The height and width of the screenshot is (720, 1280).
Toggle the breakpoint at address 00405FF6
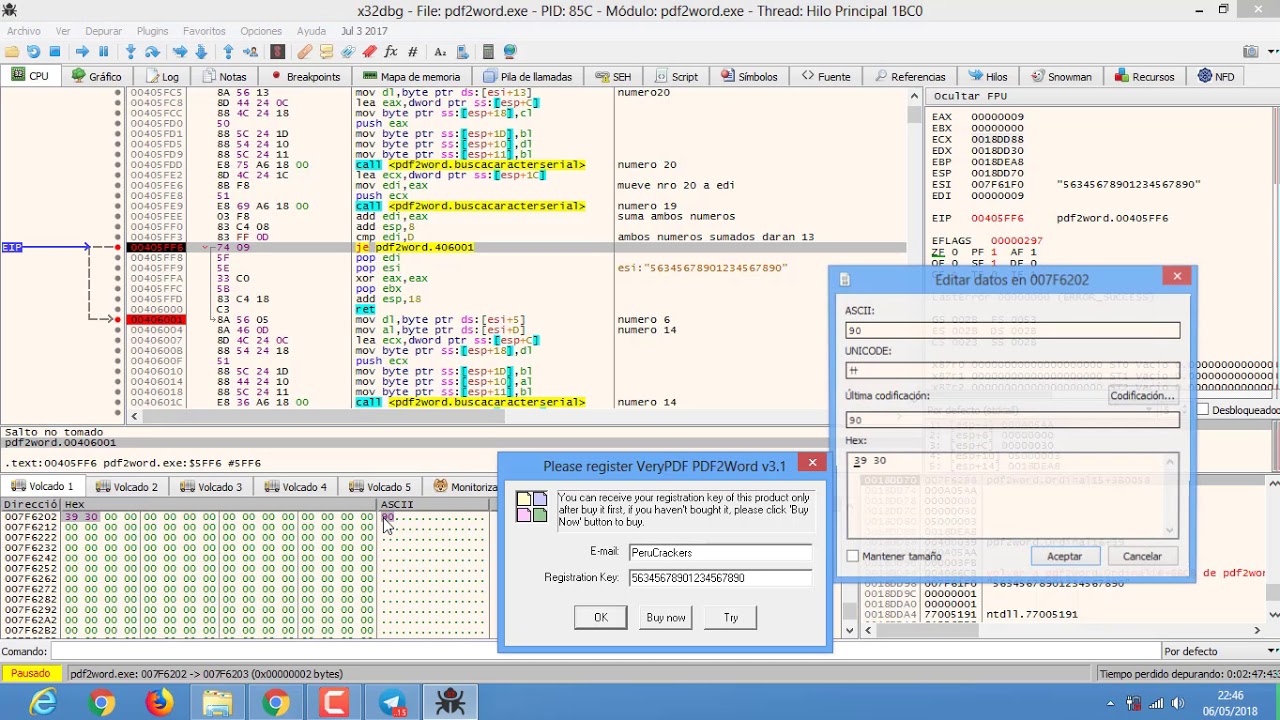coord(118,247)
